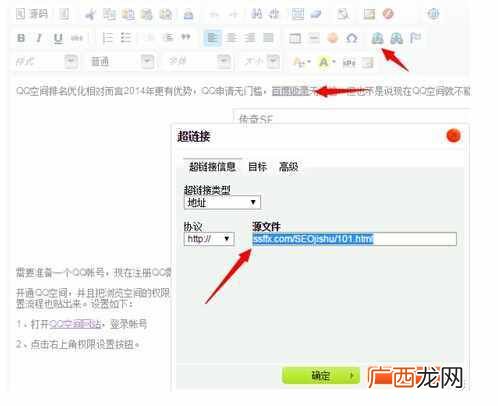This screenshot has height=406, width=498.
Task: Cut selection with the scissors icon
Action: (90, 14)
